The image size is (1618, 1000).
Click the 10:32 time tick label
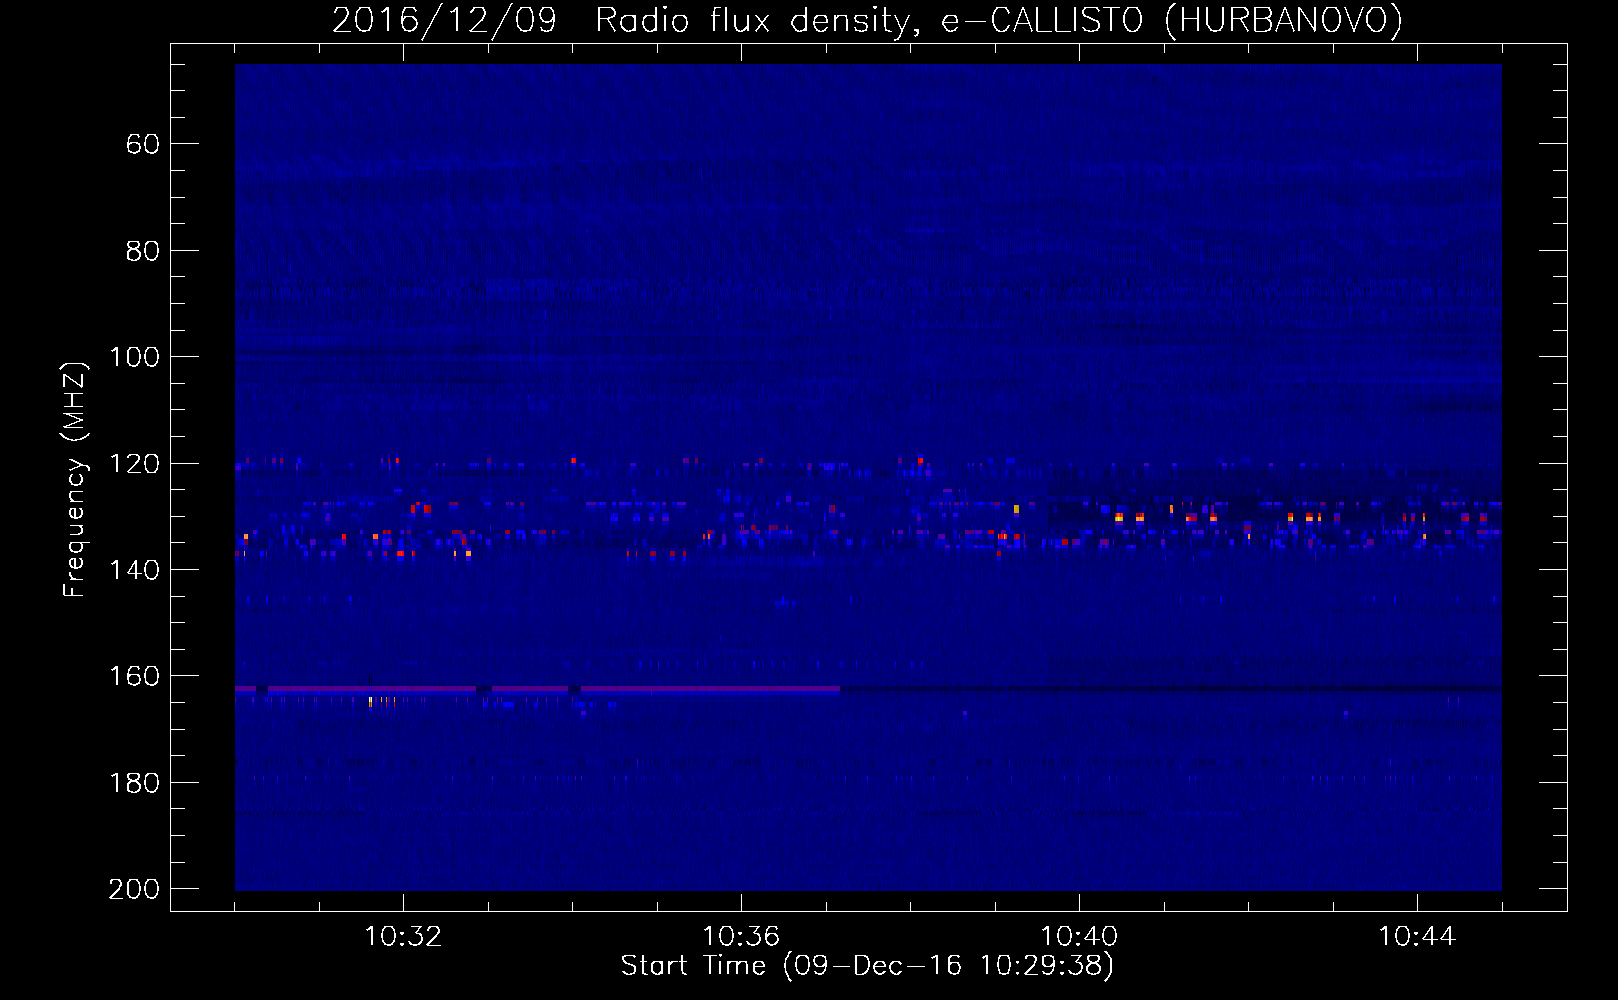(x=403, y=937)
